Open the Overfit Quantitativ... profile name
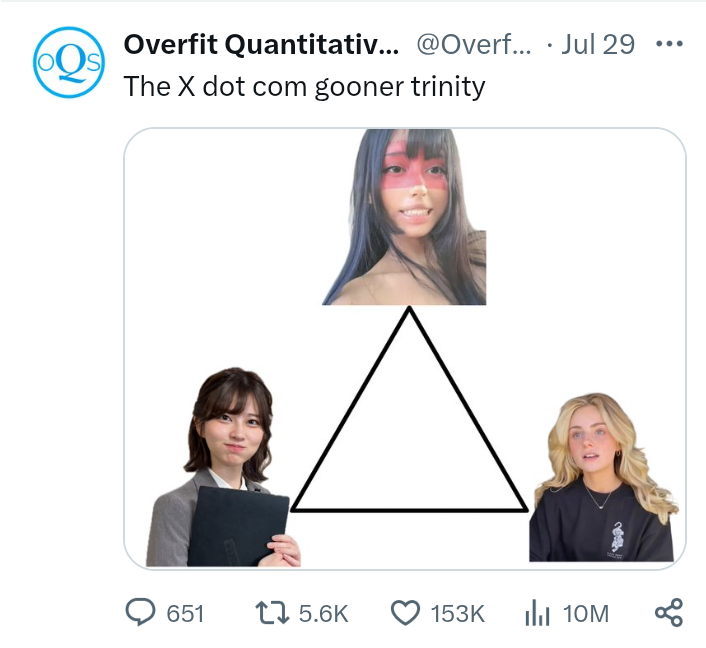This screenshot has width=706, height=648. (261, 45)
